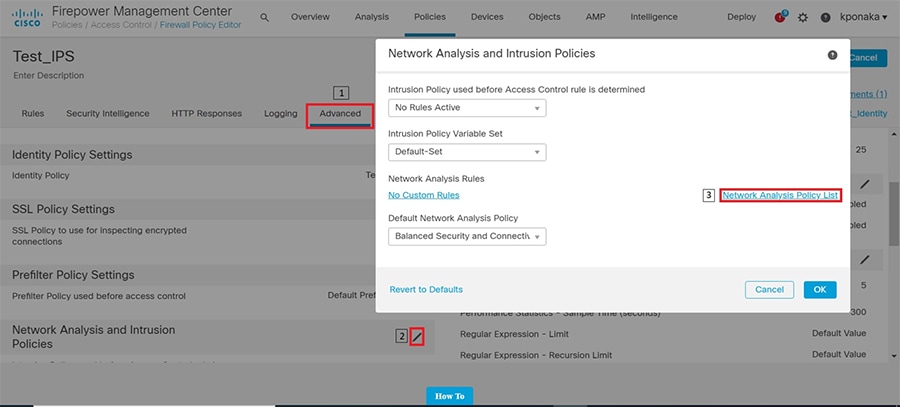
Task: Switch to the Advanced tab
Action: click(340, 114)
